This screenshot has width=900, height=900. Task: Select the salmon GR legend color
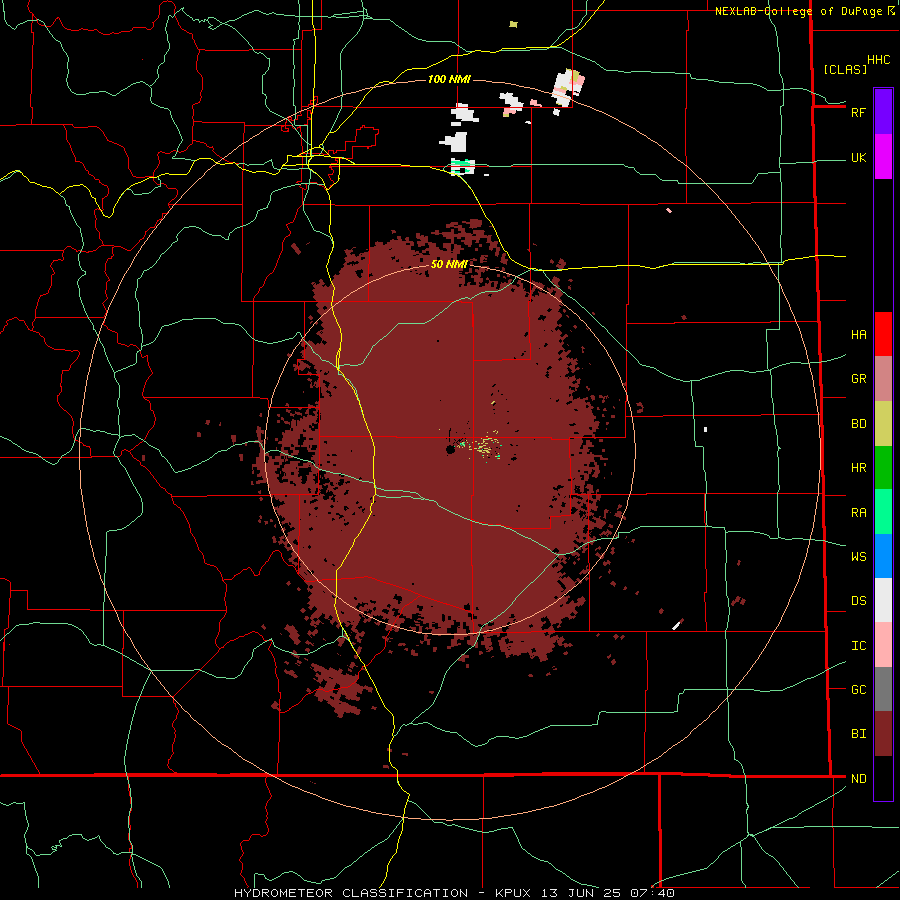883,379
